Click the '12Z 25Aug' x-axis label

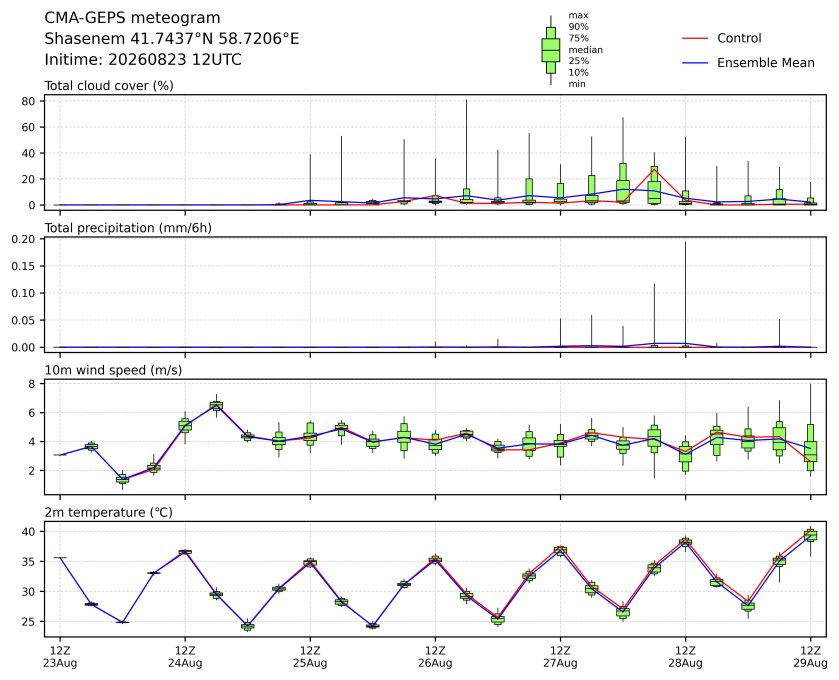point(310,657)
